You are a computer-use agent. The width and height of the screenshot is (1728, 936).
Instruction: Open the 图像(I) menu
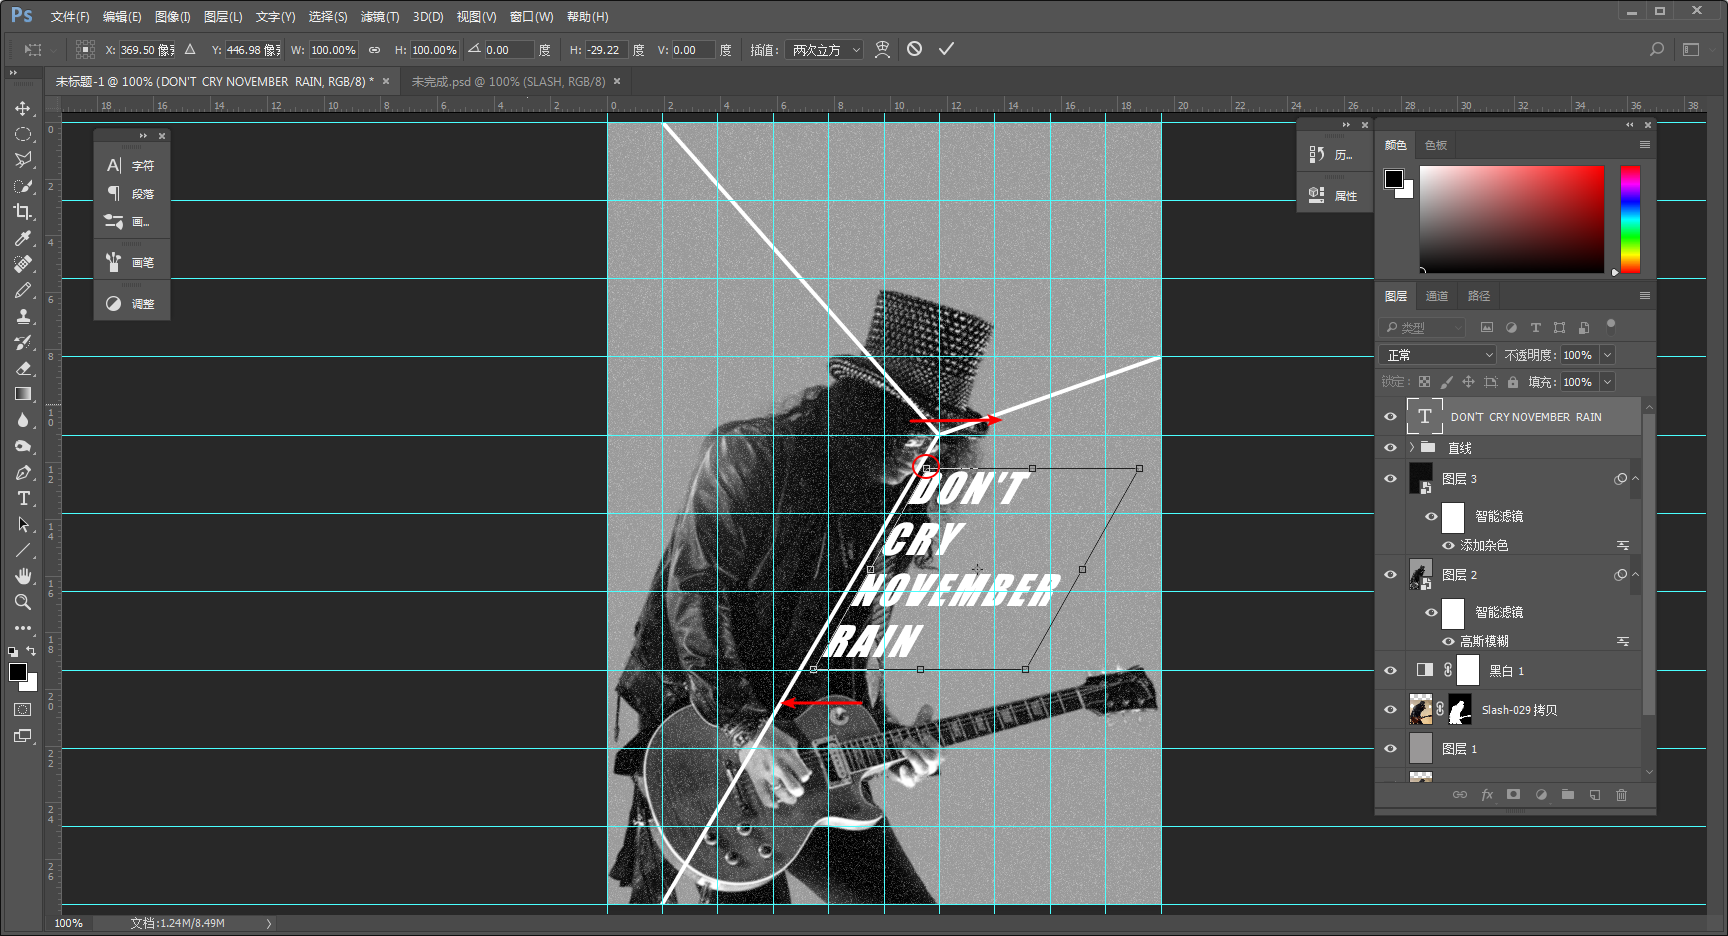point(172,17)
